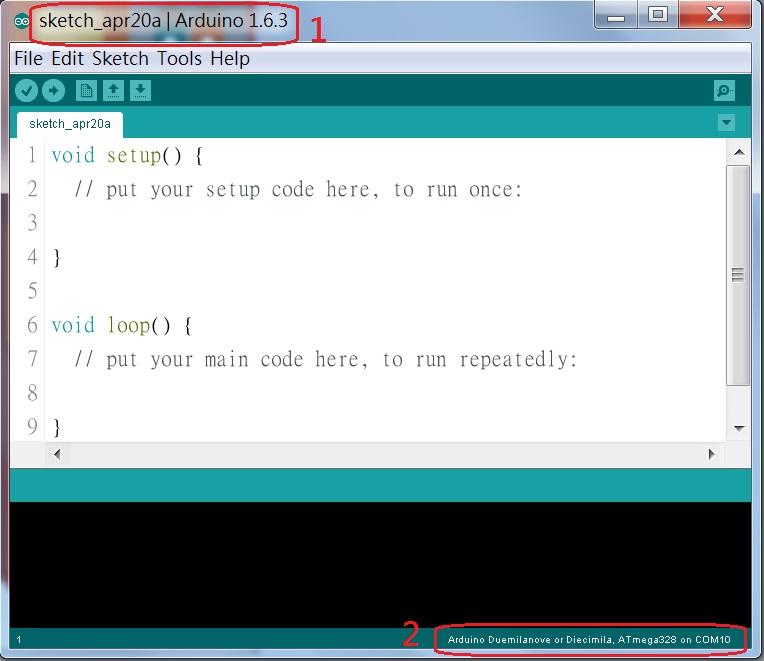Screen dimensions: 764x661
Task: Save the sketch with down-arrow icon
Action: coord(140,91)
